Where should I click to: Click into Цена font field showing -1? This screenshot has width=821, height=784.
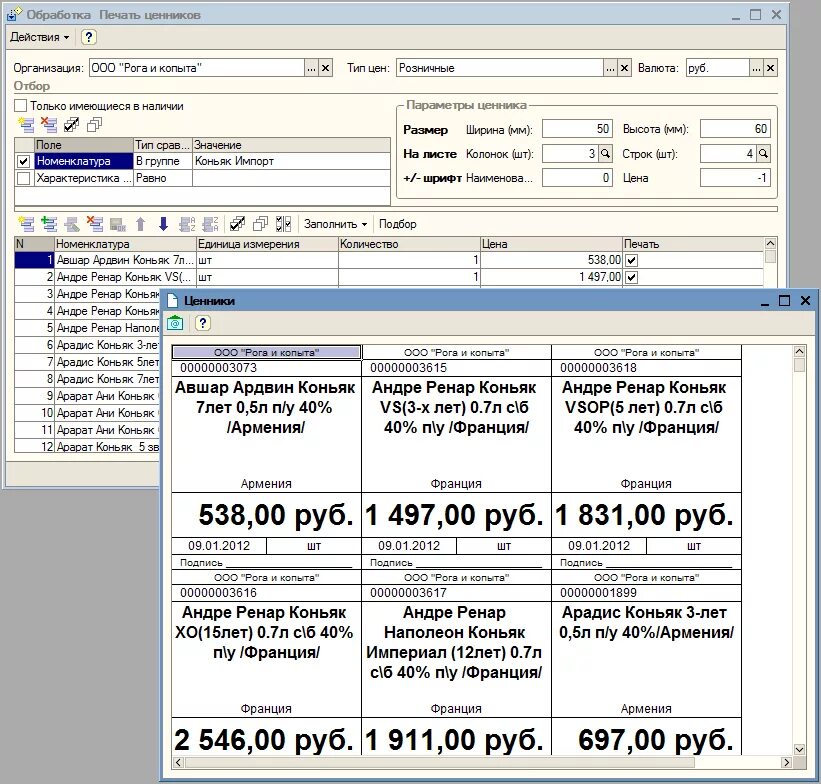[x=735, y=178]
